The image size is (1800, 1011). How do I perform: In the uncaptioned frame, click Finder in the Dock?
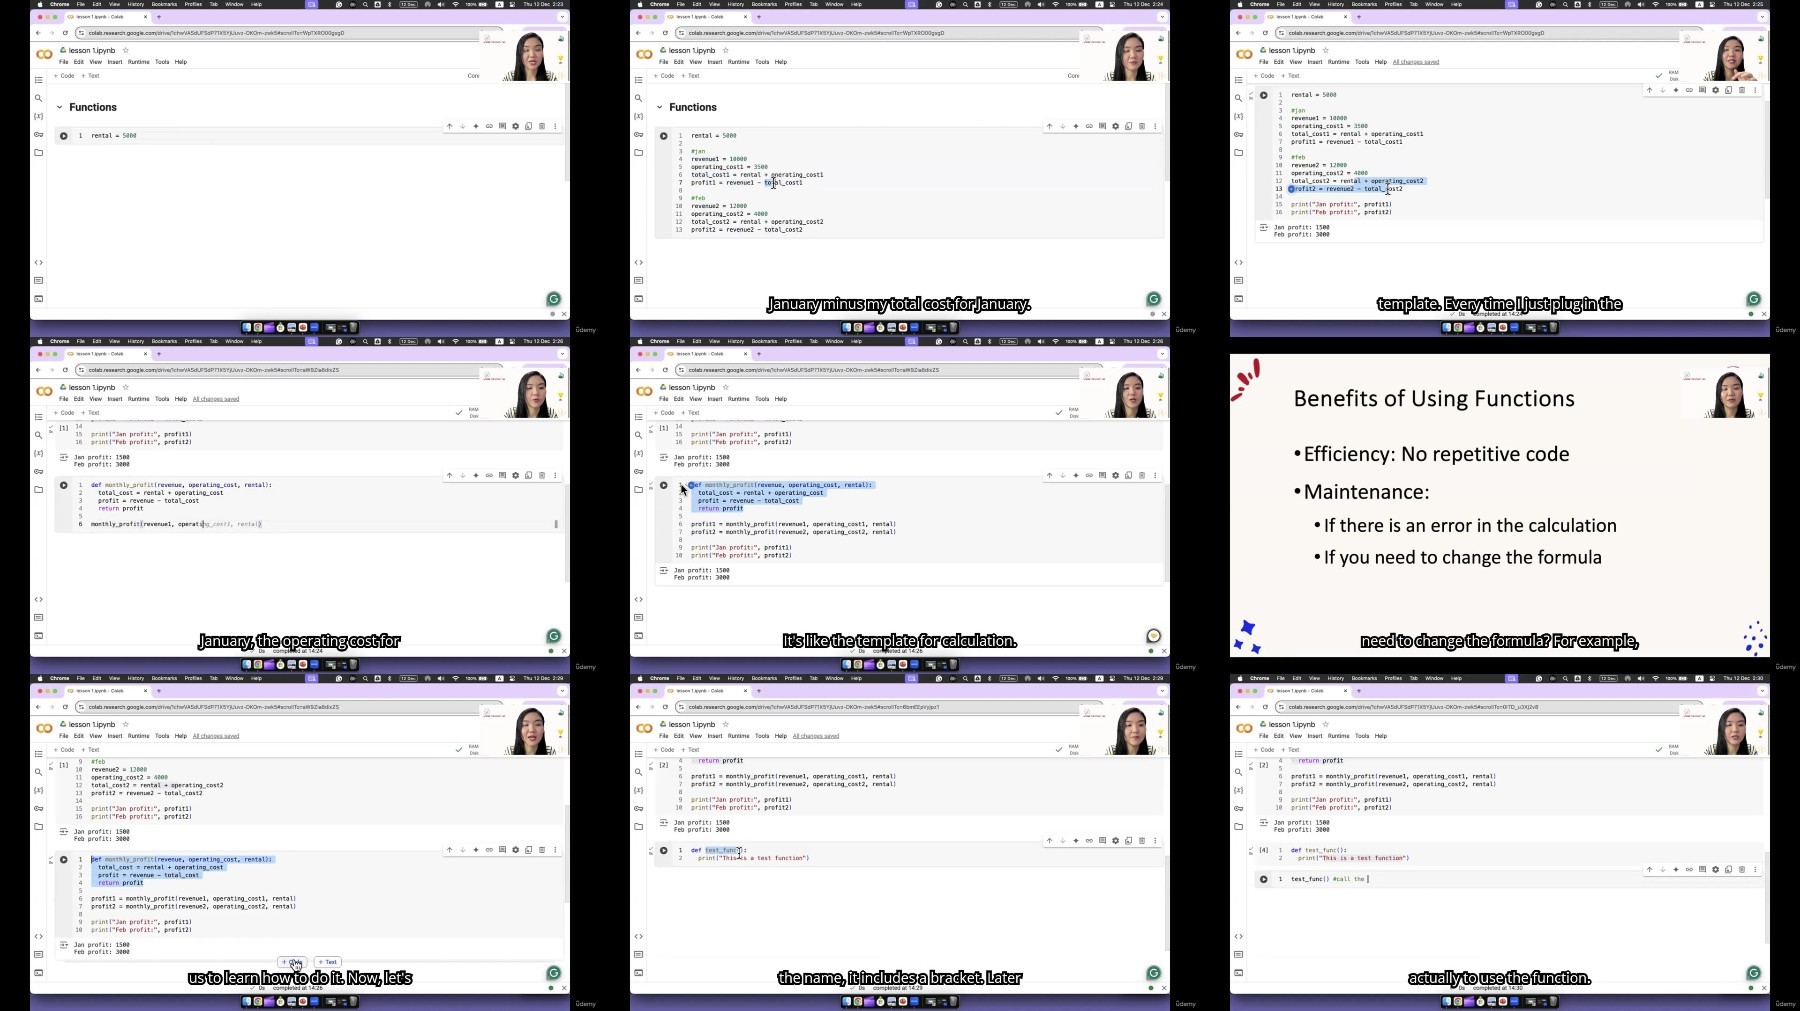tap(246, 327)
